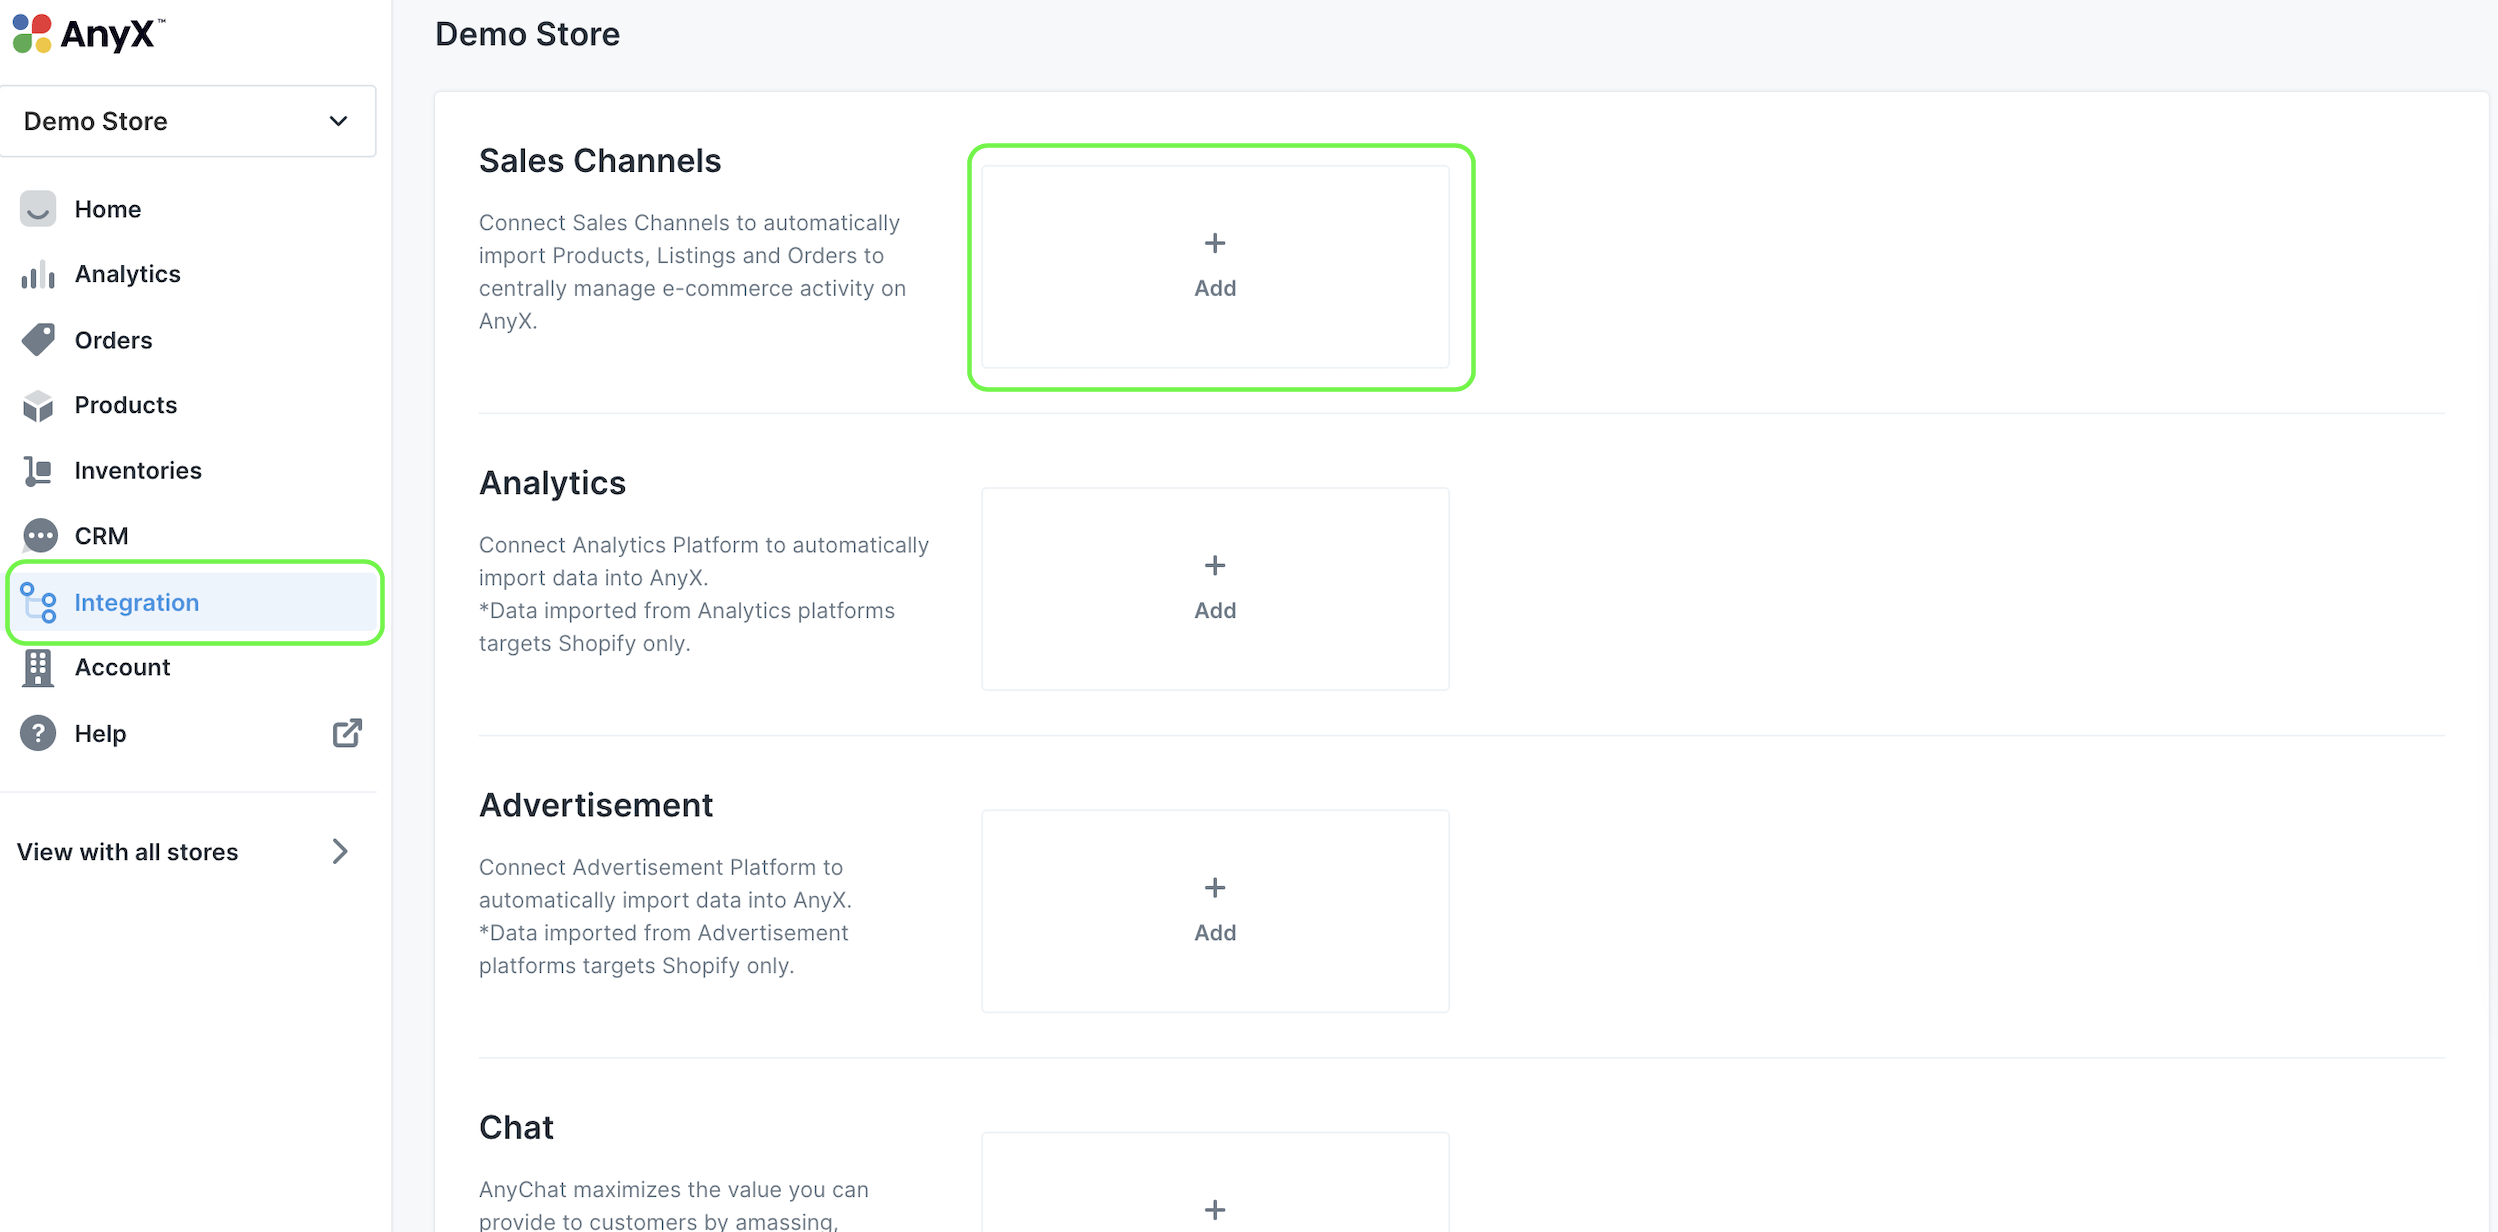Open the Inventories menu item
This screenshot has height=1232, width=2498.
(138, 471)
